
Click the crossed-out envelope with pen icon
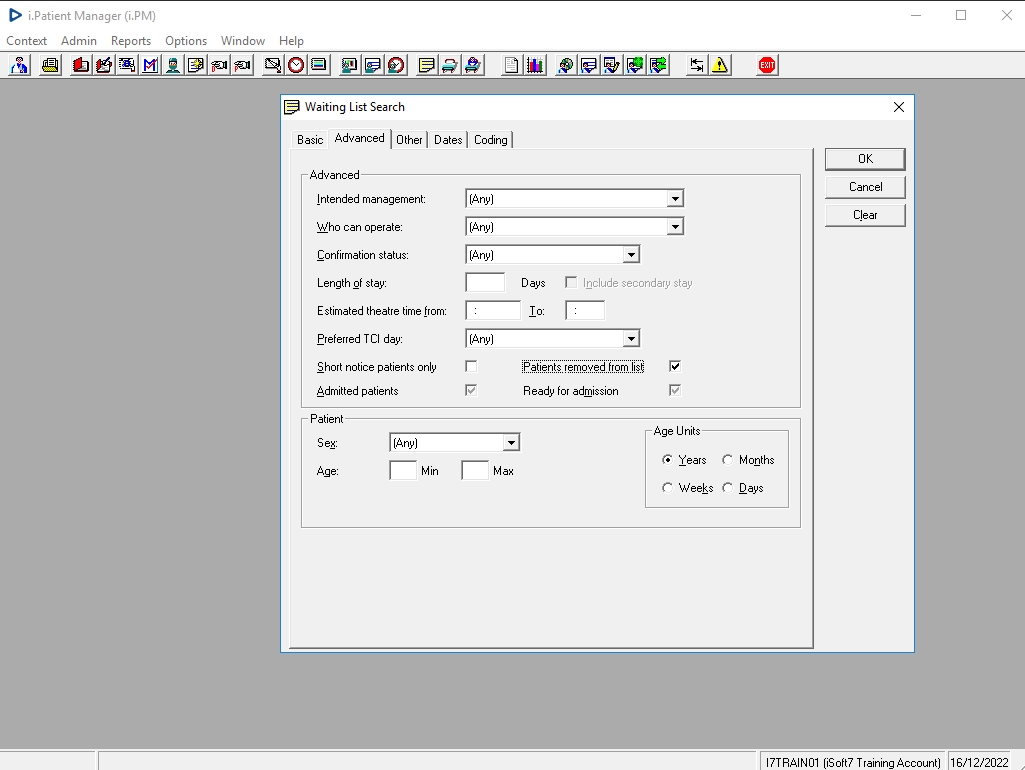point(273,65)
